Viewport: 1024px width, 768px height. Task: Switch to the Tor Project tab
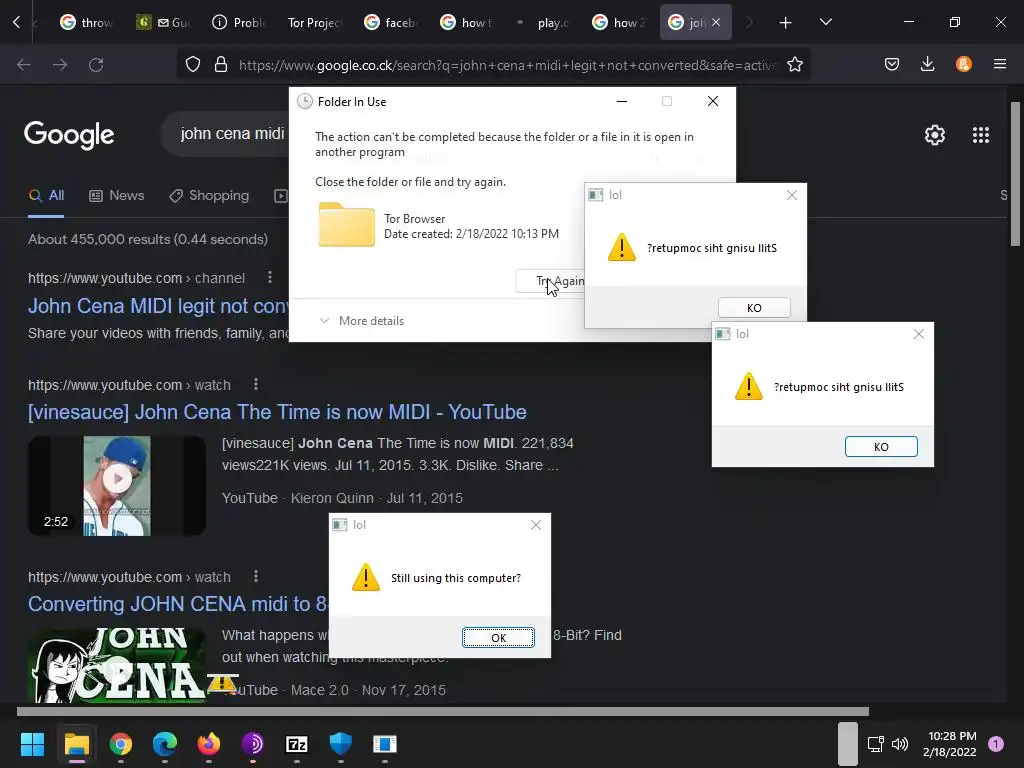click(x=315, y=23)
